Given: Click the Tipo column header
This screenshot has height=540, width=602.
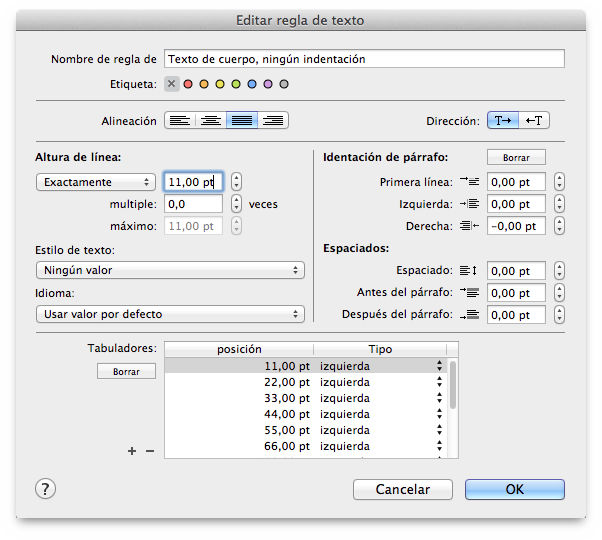Looking at the screenshot, I should click(380, 349).
